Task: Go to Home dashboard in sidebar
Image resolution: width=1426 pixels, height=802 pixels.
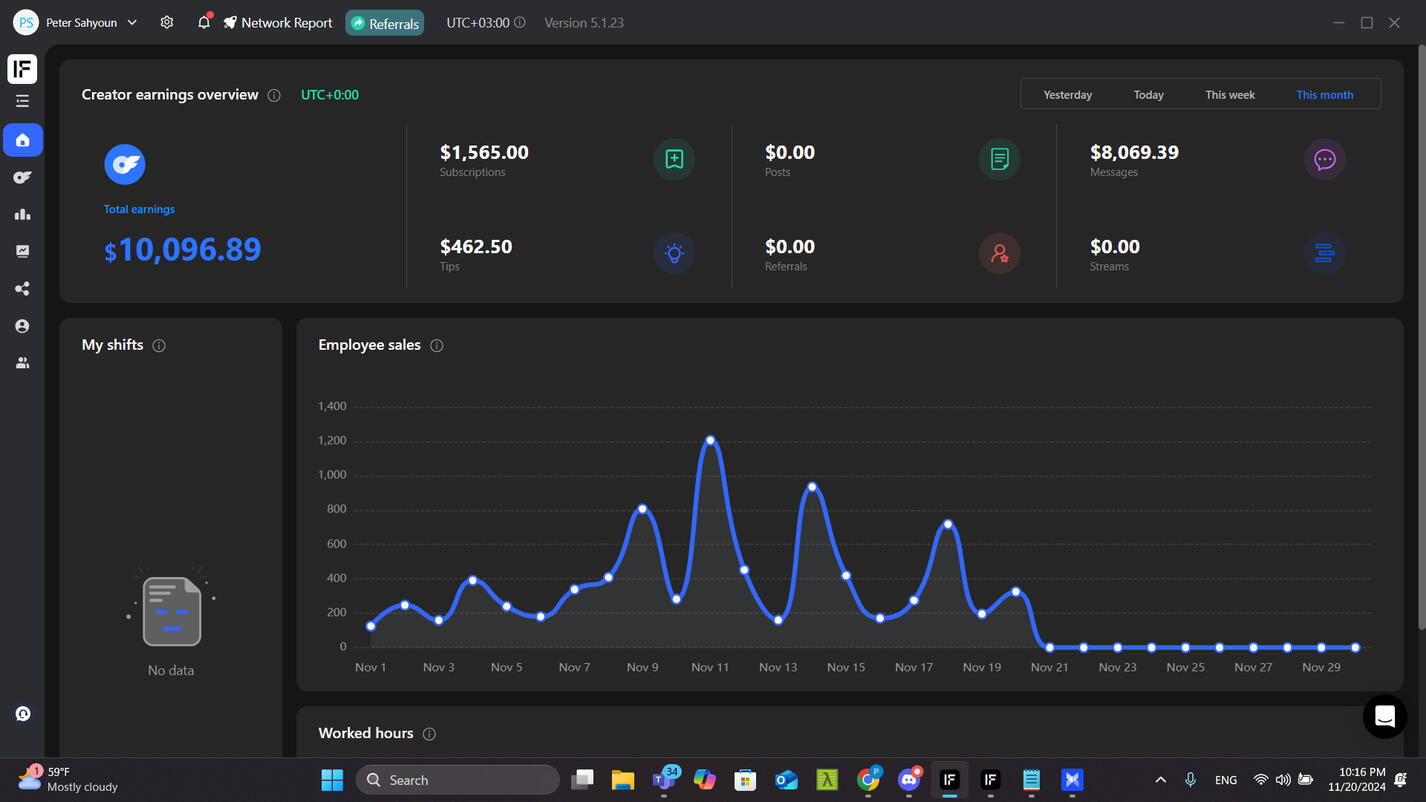Action: click(x=23, y=140)
